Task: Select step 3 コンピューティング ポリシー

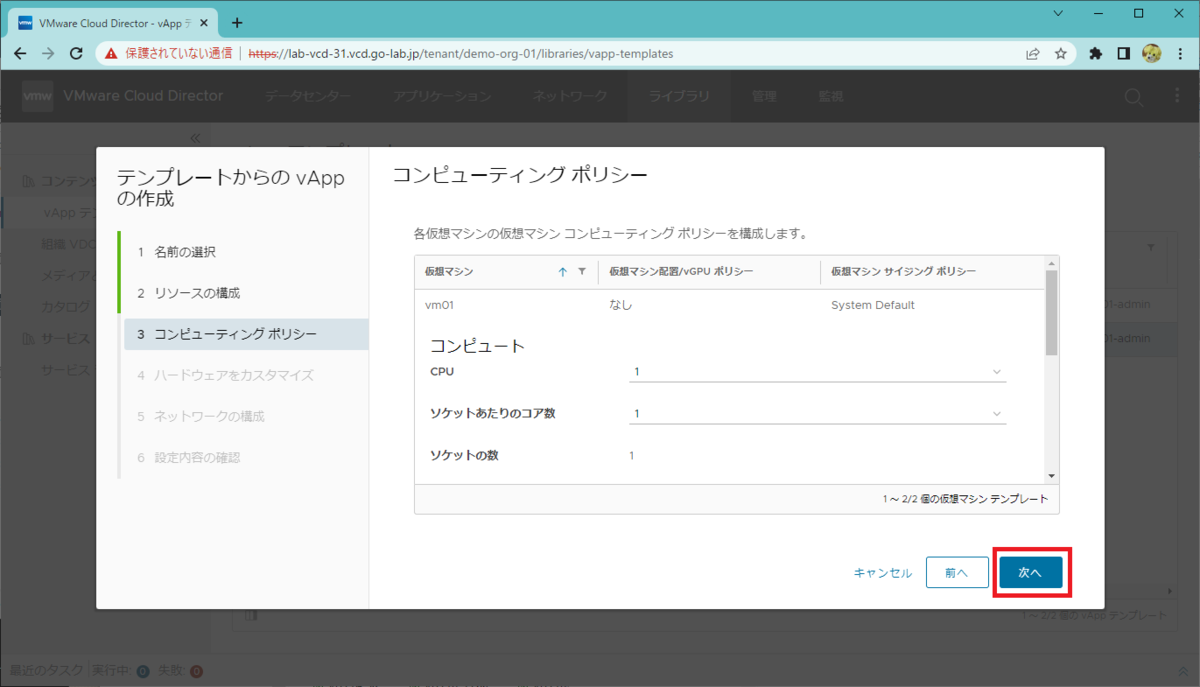Action: pos(246,334)
